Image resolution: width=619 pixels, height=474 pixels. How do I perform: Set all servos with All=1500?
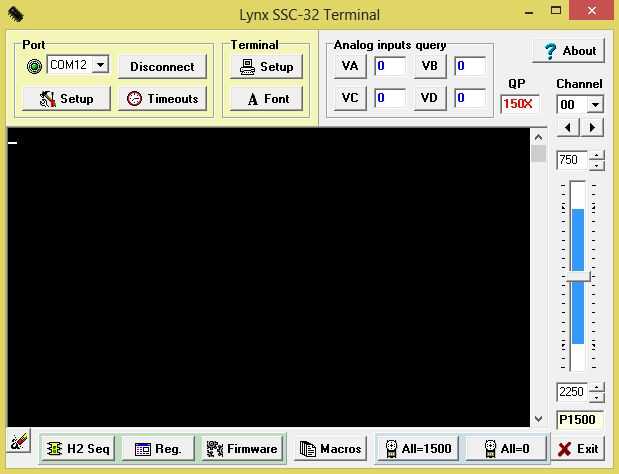[418, 448]
